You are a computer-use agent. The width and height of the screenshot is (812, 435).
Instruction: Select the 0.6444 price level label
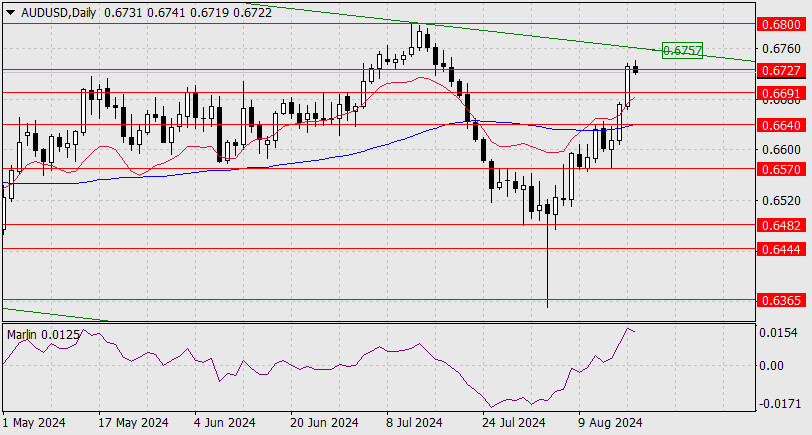point(781,250)
